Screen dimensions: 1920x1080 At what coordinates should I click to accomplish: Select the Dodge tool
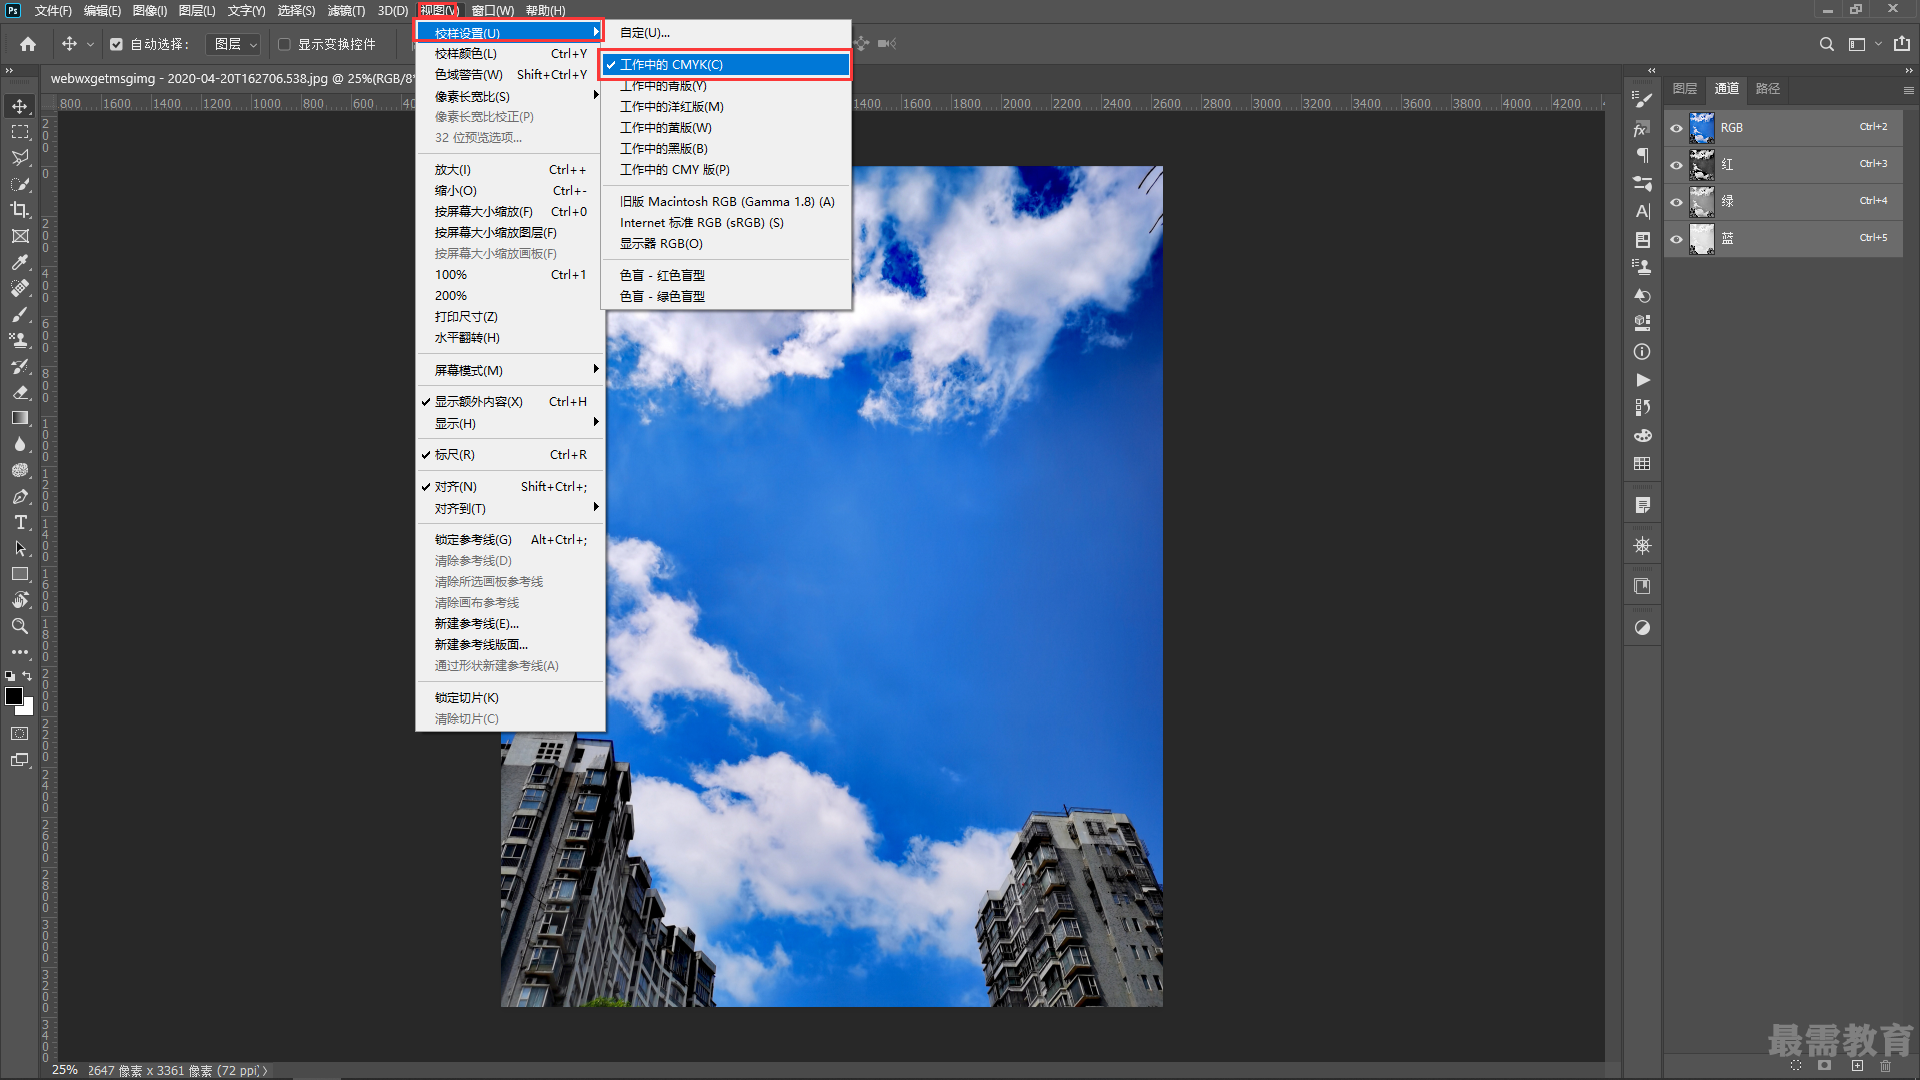pos(20,470)
